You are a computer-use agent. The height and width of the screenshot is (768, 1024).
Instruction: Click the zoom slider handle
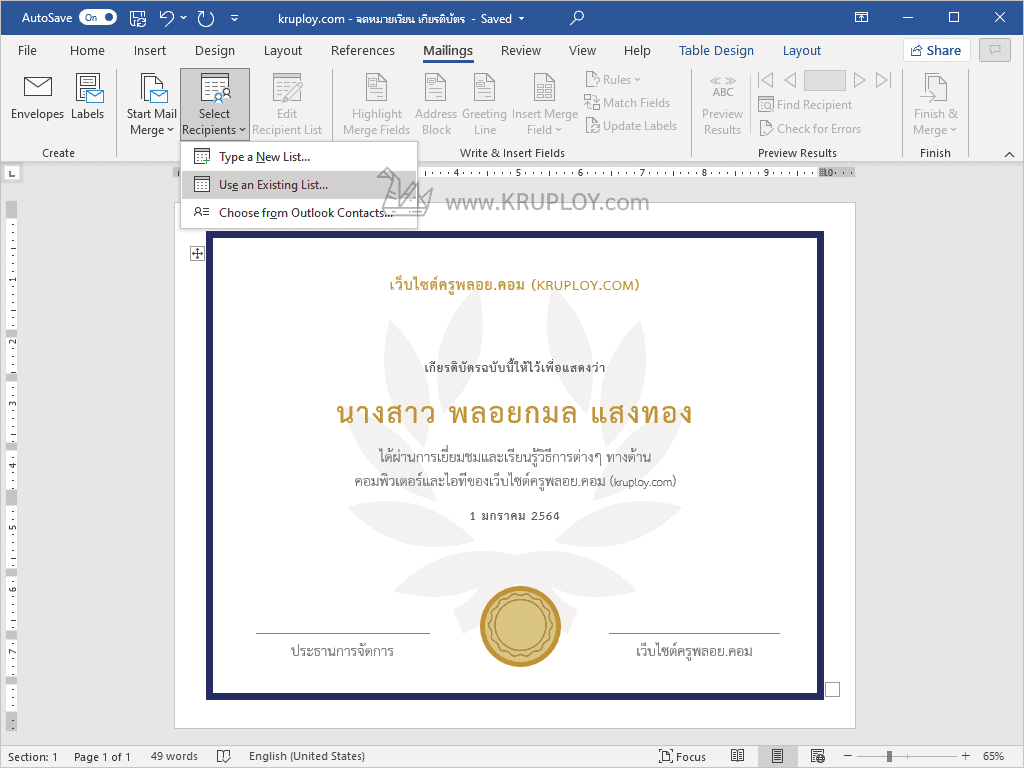(888, 756)
